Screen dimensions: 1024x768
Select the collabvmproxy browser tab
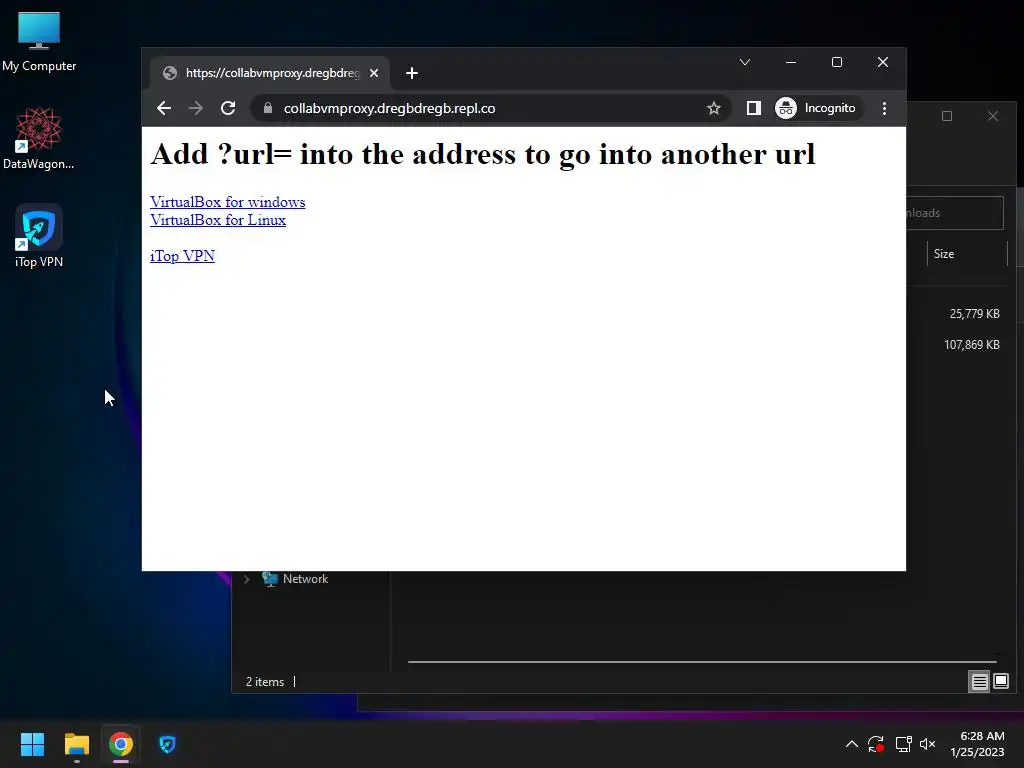pos(270,73)
